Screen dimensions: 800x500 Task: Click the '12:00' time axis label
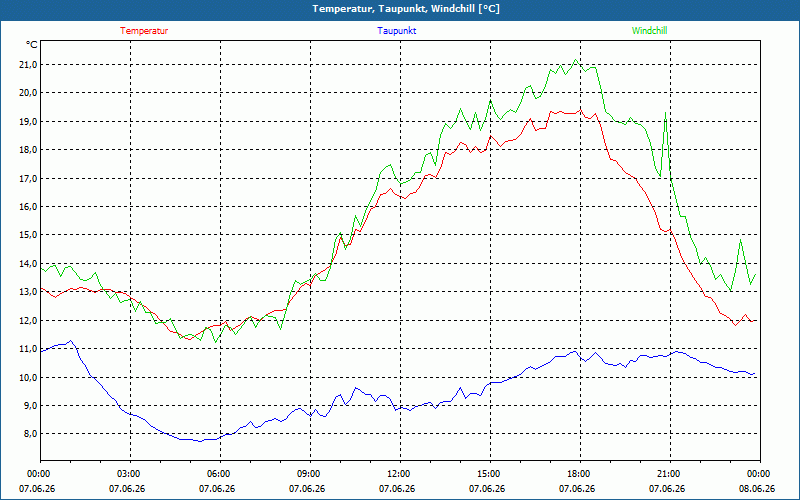397,474
